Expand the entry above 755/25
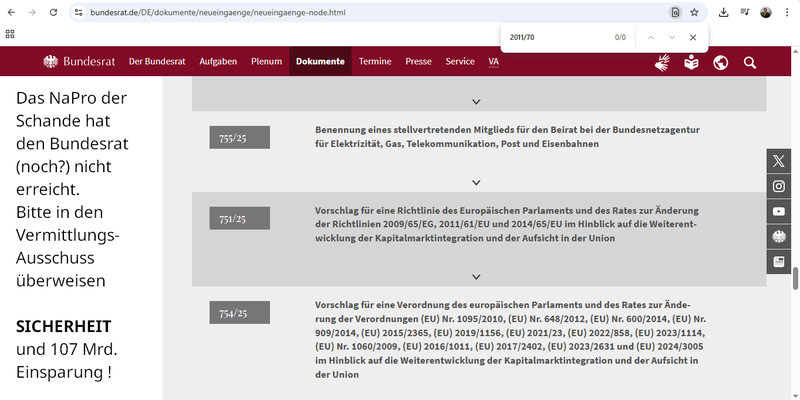Viewport: 800px width, 400px height. 476,101
